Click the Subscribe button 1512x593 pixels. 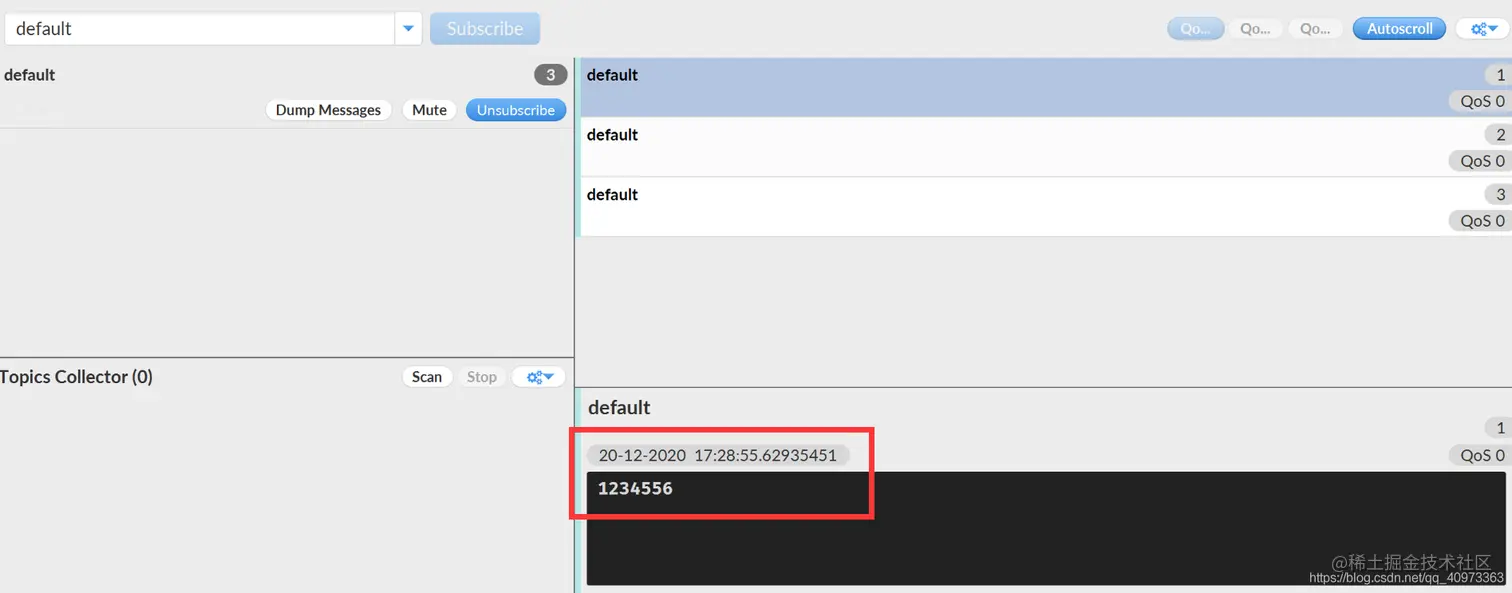[485, 29]
